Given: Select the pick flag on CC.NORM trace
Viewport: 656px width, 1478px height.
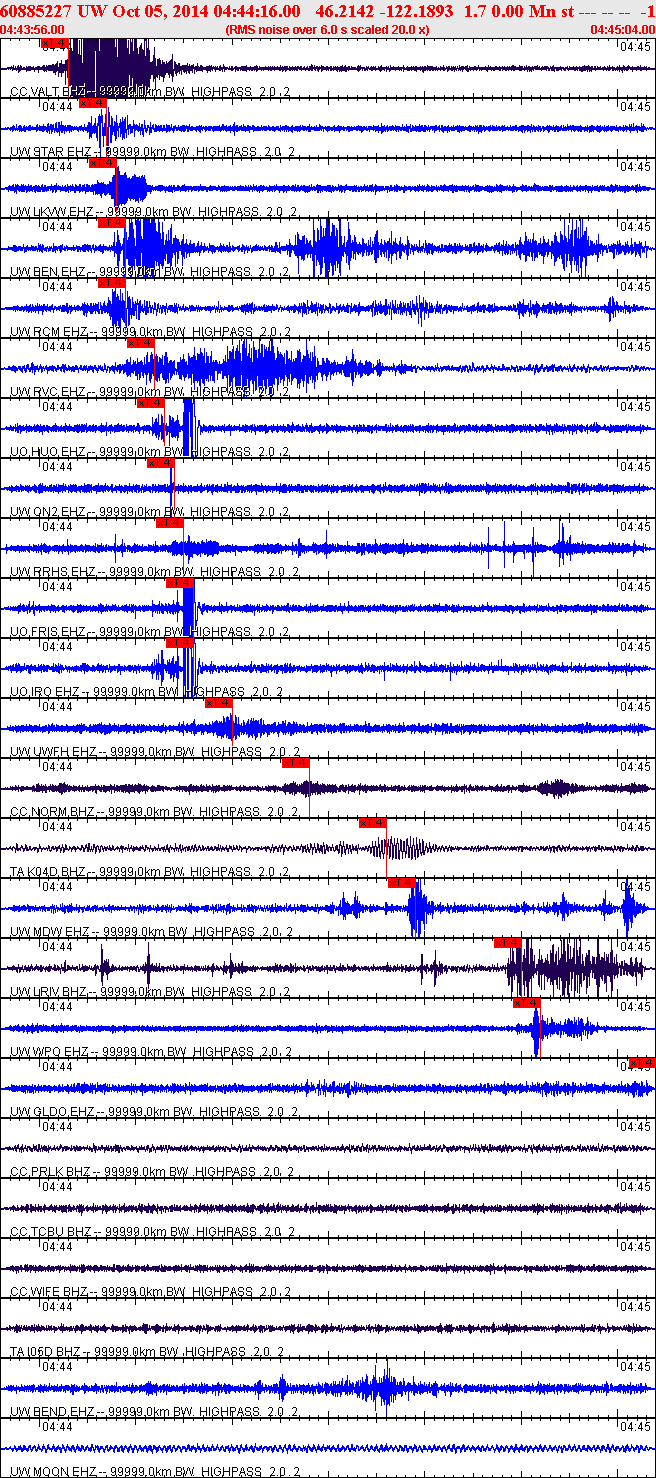Looking at the screenshot, I should pos(296,763).
